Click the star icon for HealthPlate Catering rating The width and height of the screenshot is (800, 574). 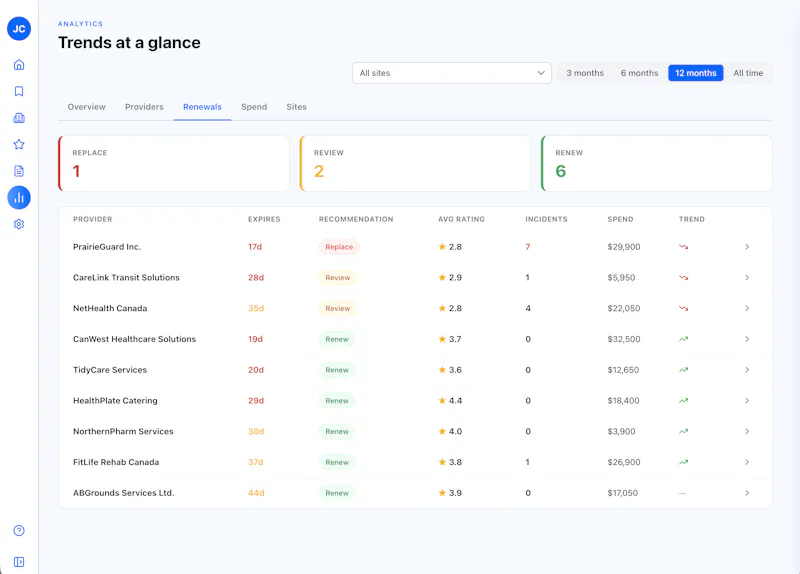coord(442,401)
